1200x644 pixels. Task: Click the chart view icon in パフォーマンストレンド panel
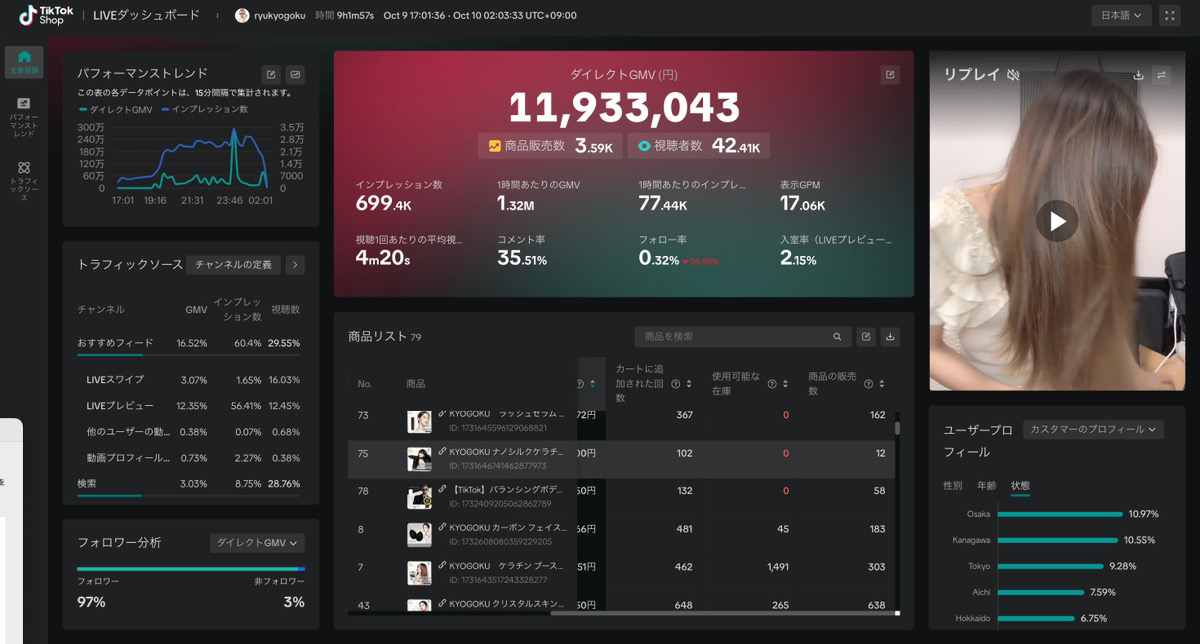(295, 74)
